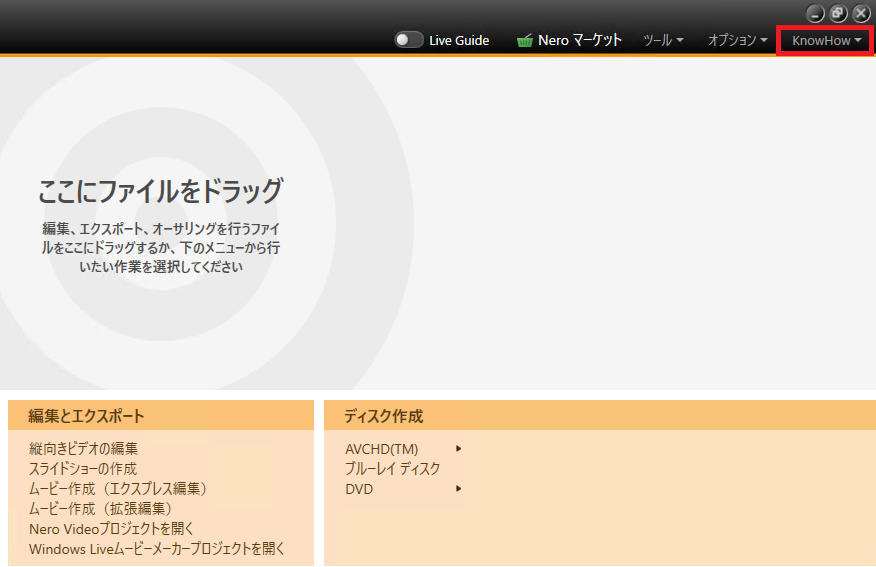Image resolution: width=876 pixels, height=567 pixels.
Task: Click the ここにファイルをドラッグ drop area heading
Action: point(161,191)
